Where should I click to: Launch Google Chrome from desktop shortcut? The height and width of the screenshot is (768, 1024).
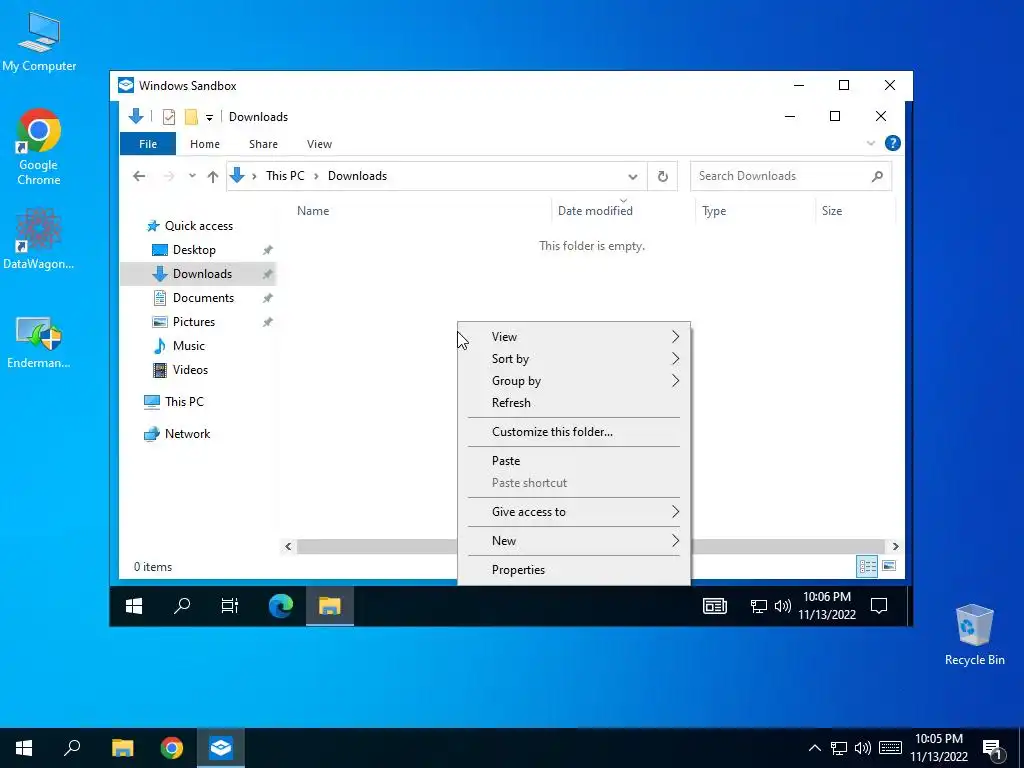pos(39,147)
